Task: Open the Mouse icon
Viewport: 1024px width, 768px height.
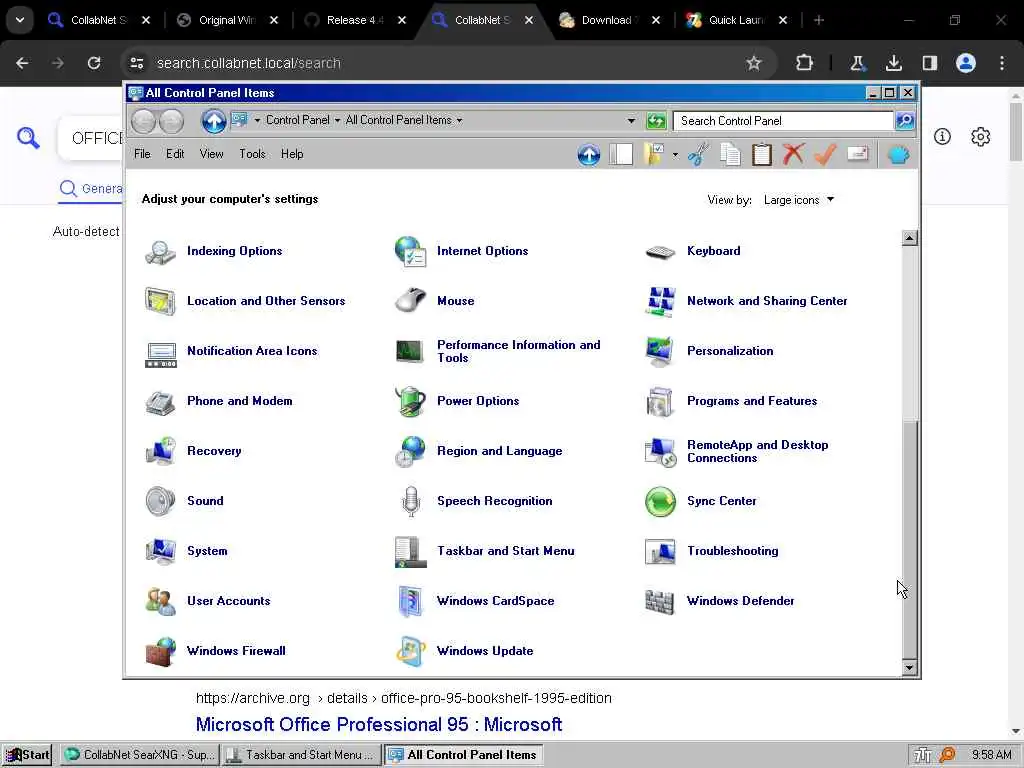Action: click(410, 301)
